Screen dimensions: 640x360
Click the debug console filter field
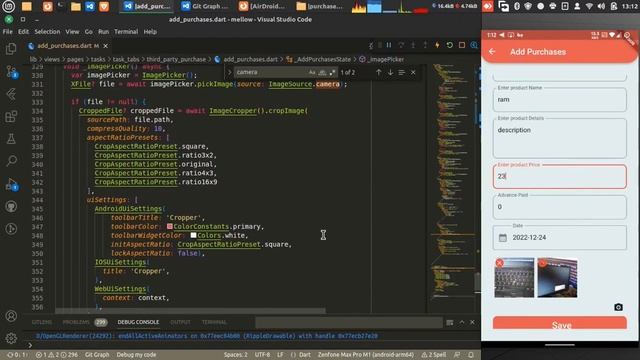tap(349, 322)
